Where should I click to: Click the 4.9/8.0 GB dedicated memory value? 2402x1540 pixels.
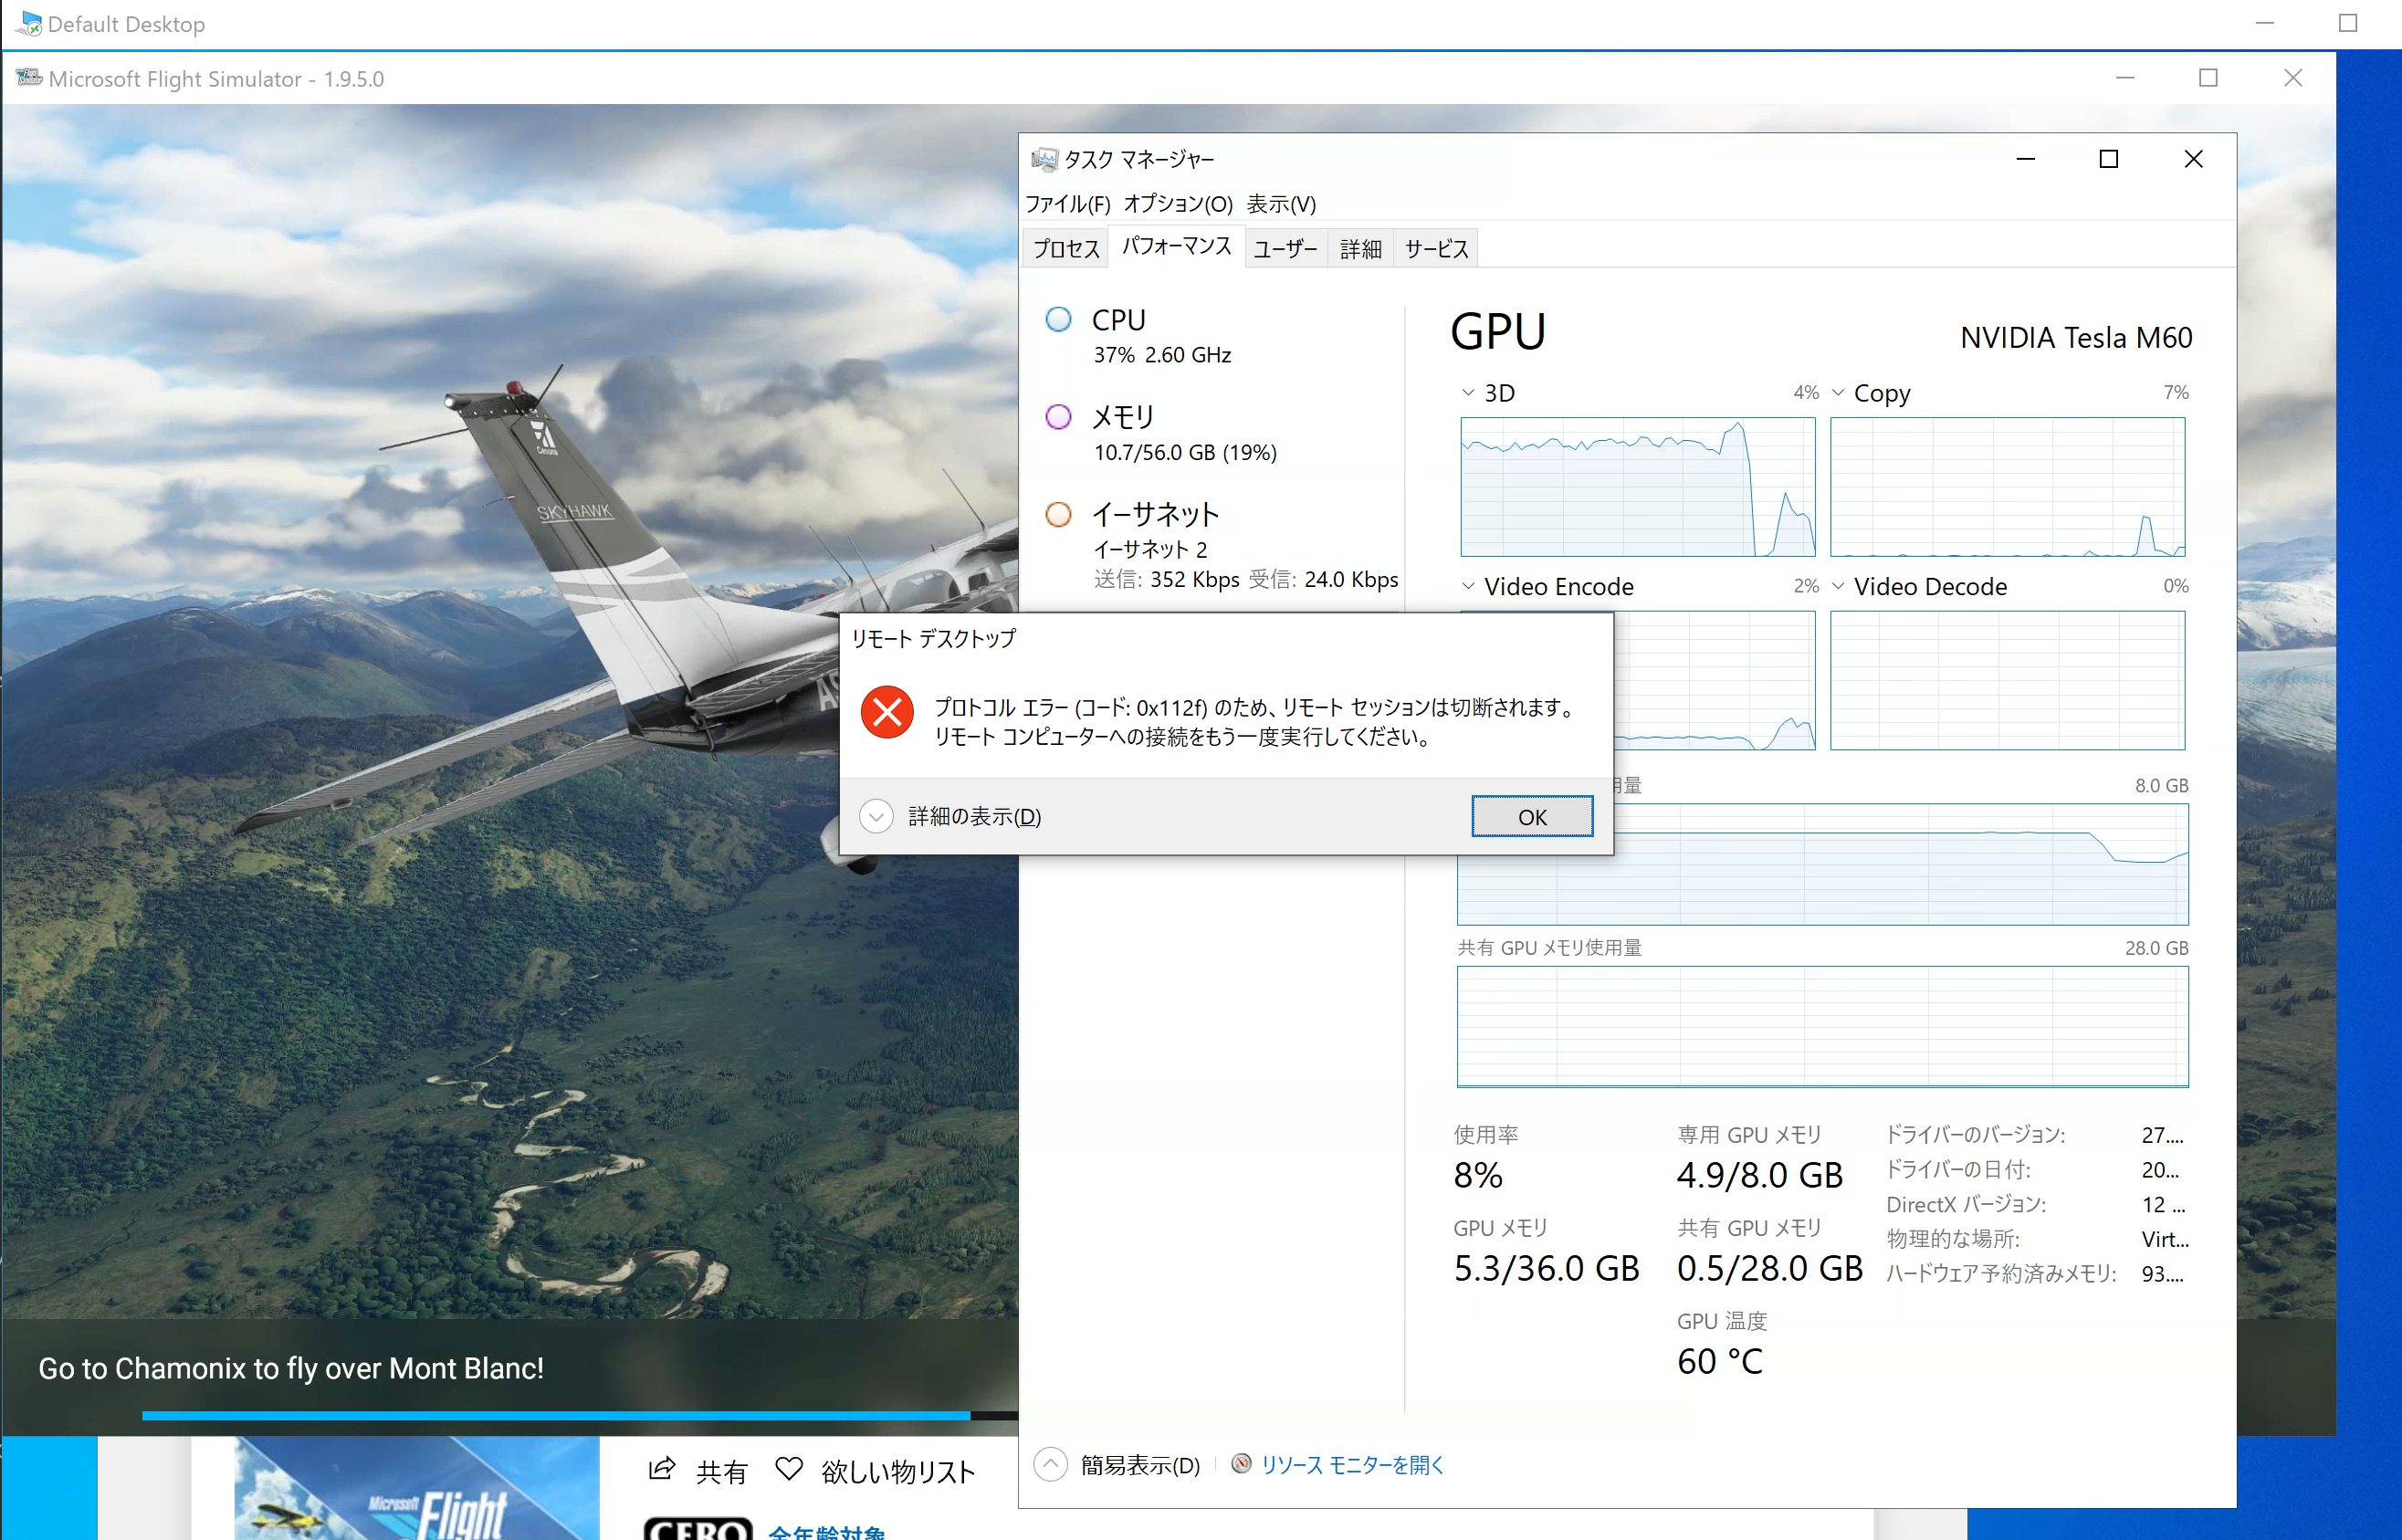pos(1760,1175)
